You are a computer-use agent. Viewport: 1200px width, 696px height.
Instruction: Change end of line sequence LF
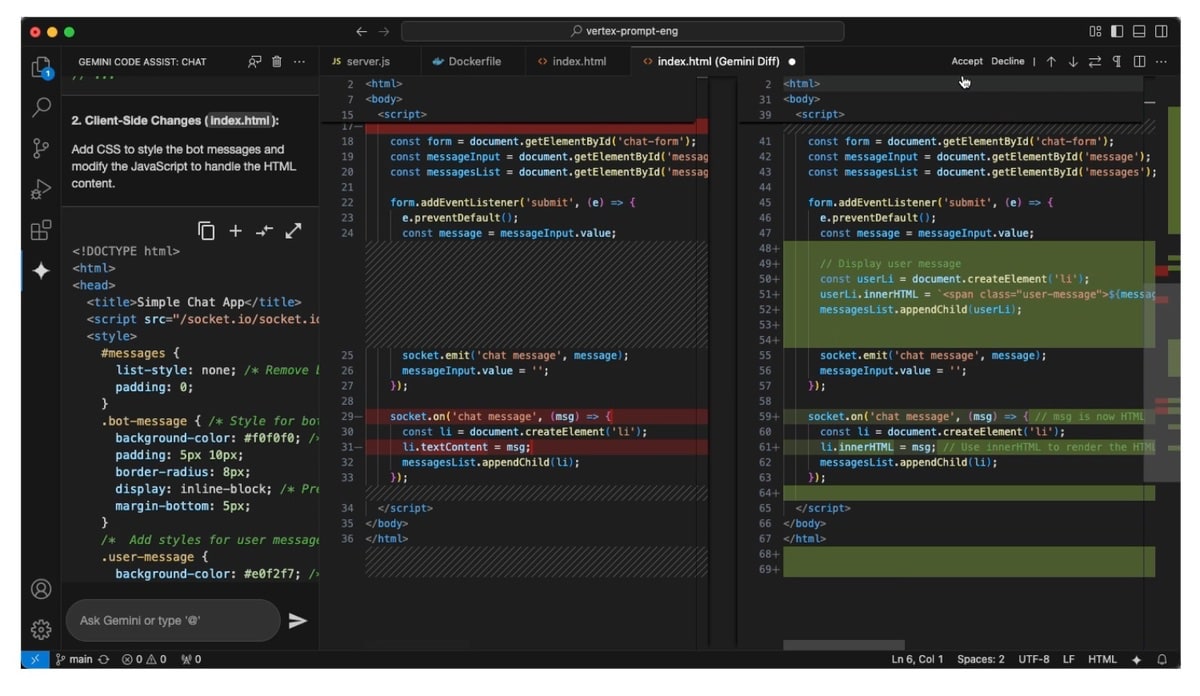(x=1069, y=660)
